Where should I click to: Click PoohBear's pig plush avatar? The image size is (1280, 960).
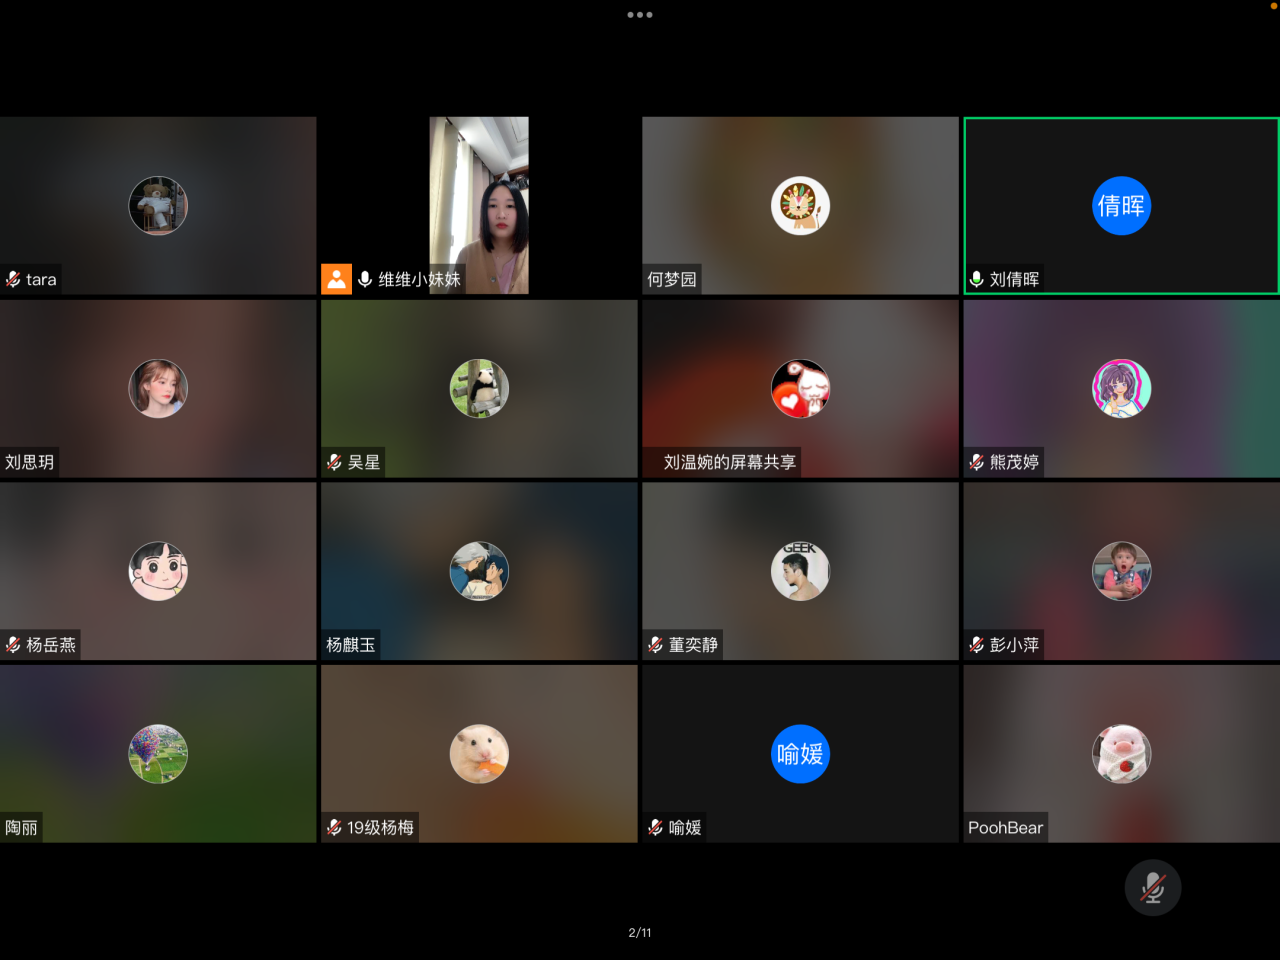point(1121,754)
